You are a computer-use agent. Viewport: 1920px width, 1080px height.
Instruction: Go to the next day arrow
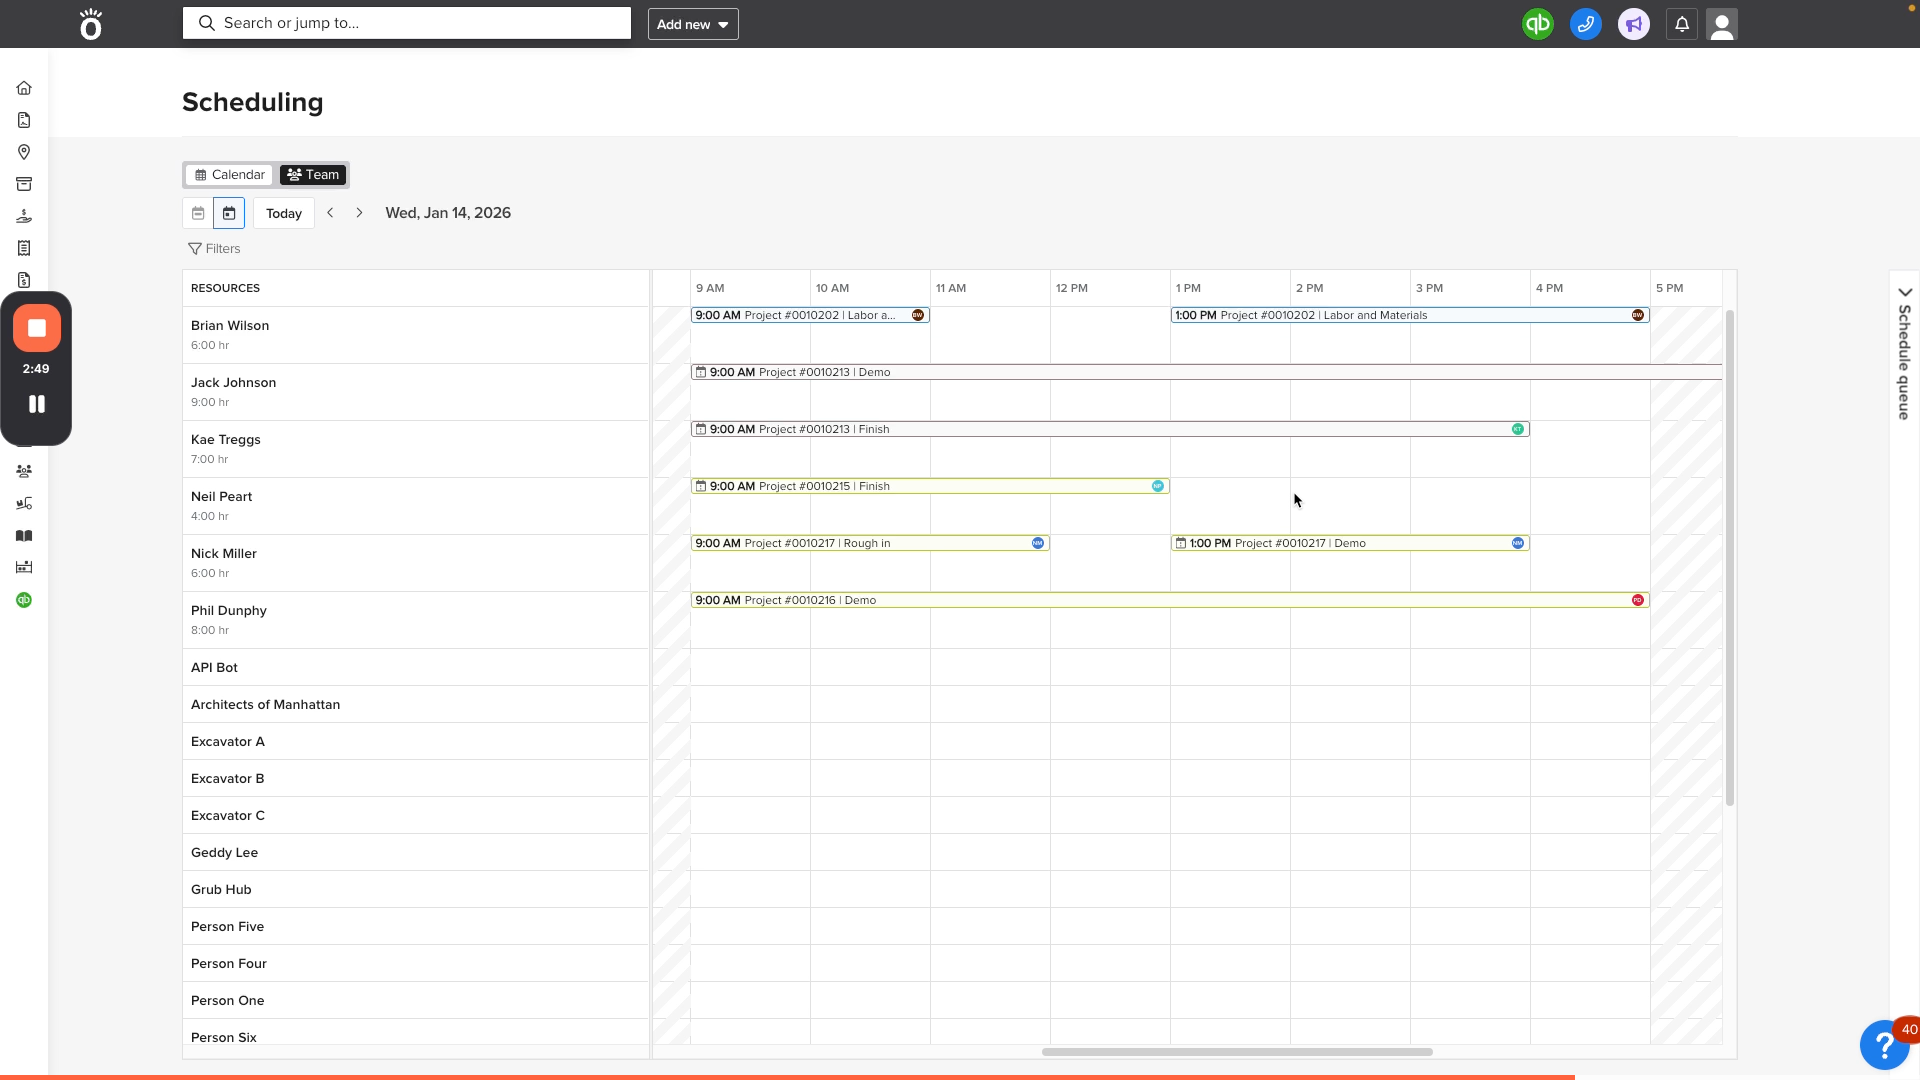[x=360, y=213]
